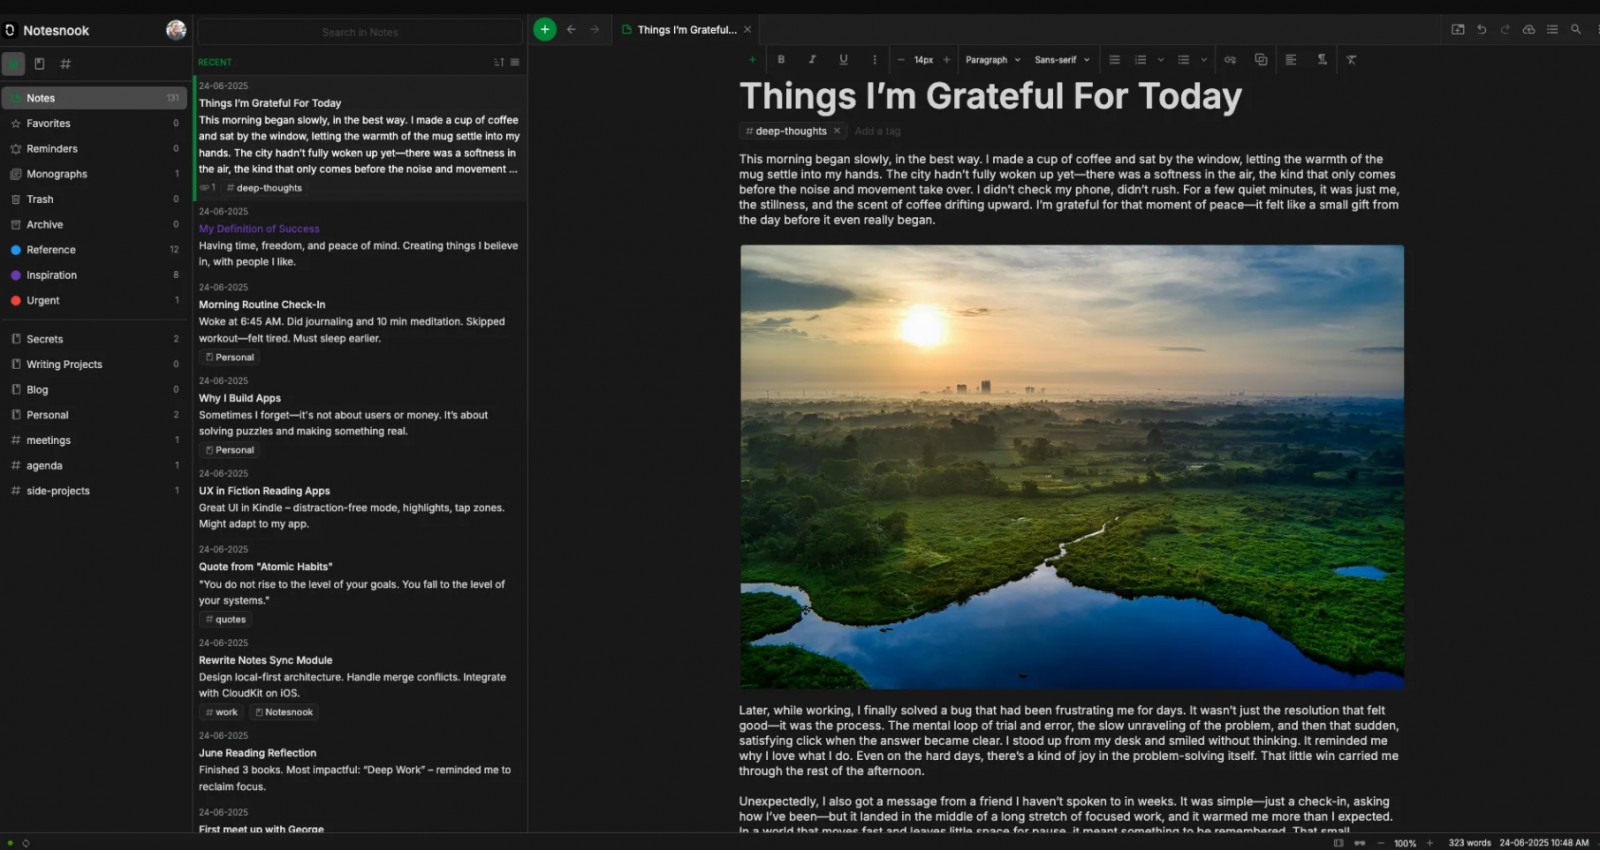Open the Paragraph style dropdown
The height and width of the screenshot is (850, 1600).
(992, 60)
